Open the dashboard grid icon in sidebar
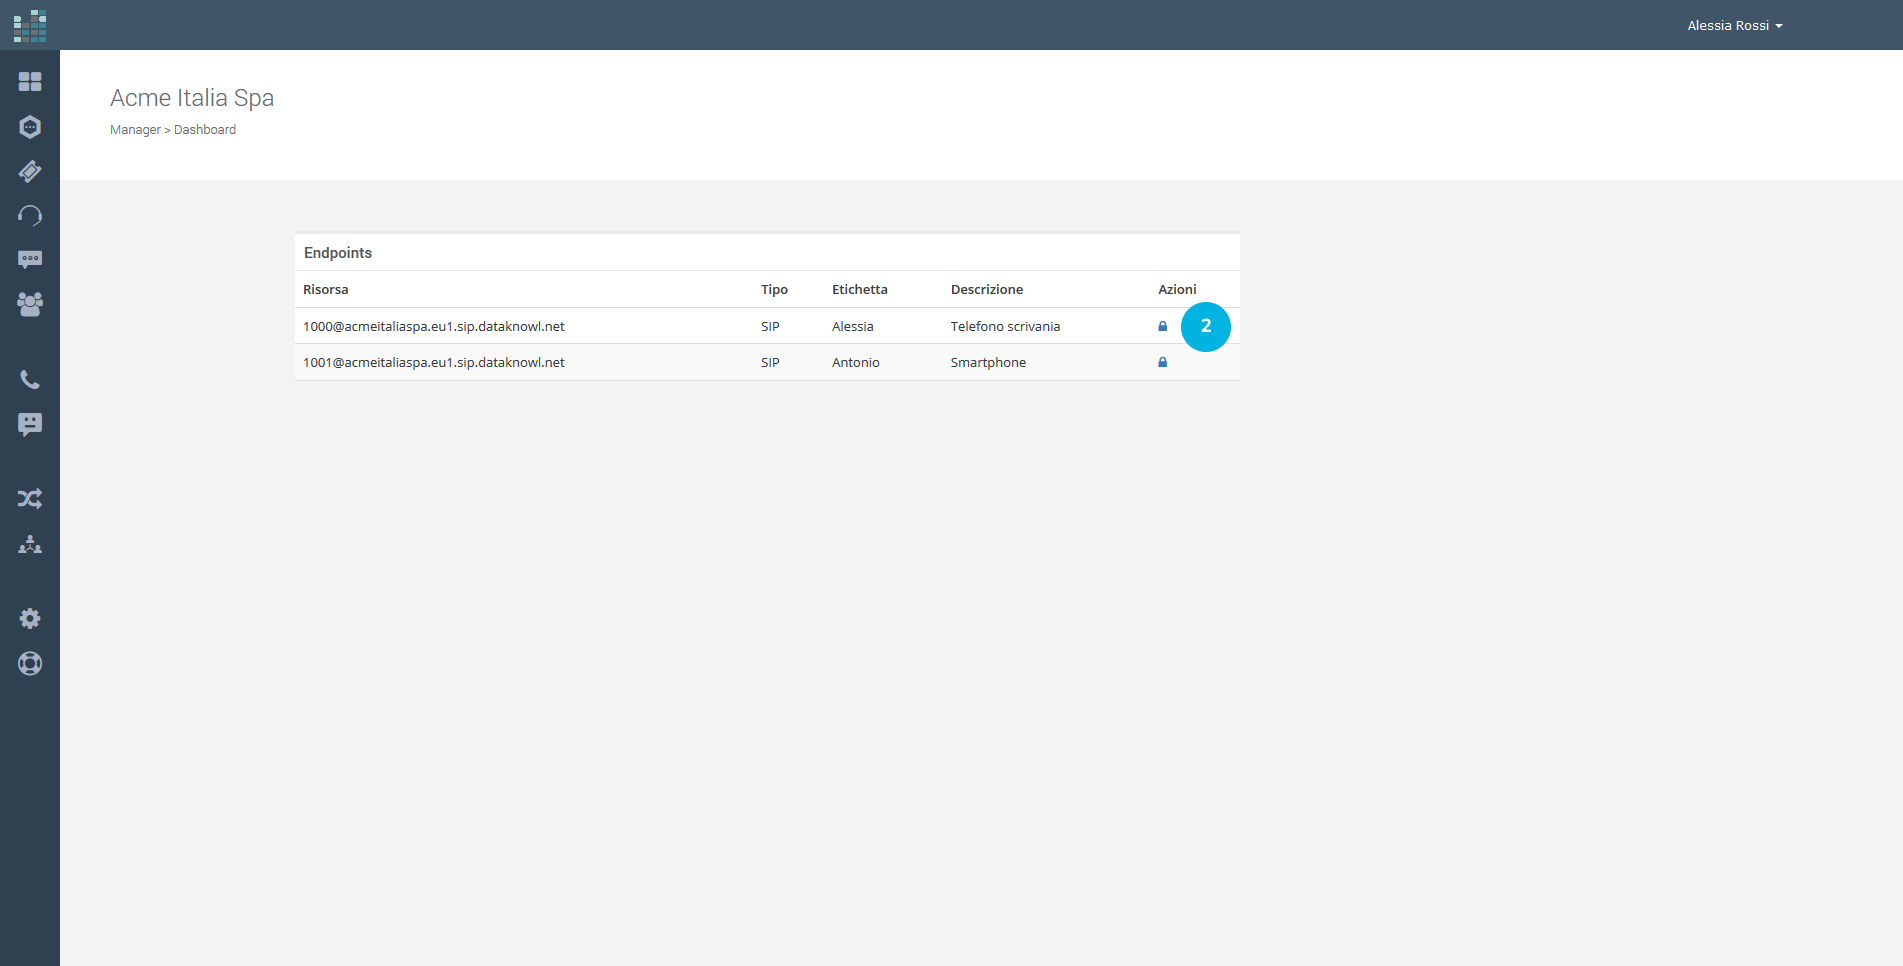 [30, 82]
